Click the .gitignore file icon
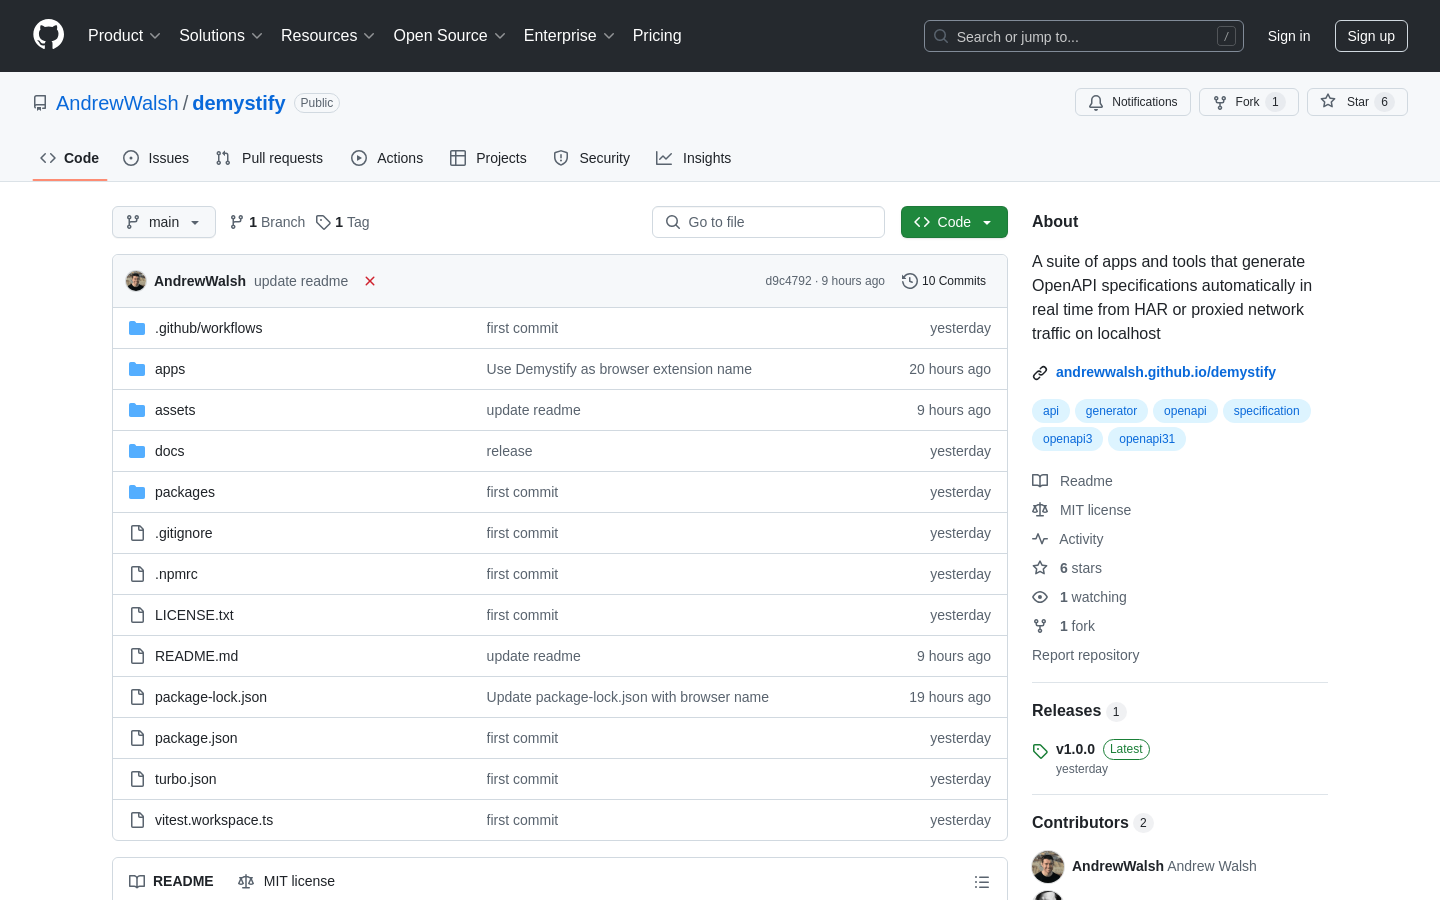Image resolution: width=1440 pixels, height=900 pixels. click(x=137, y=533)
